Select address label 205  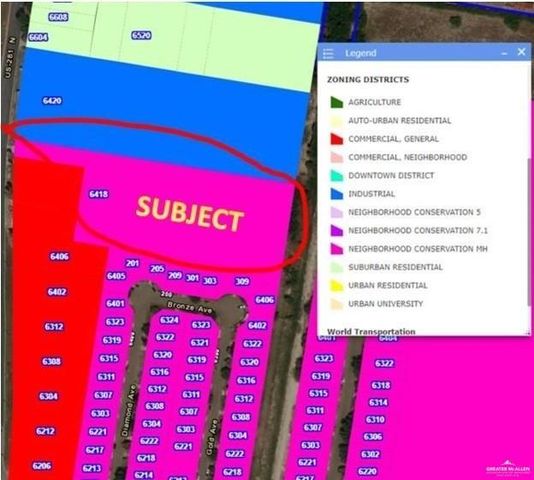point(157,269)
